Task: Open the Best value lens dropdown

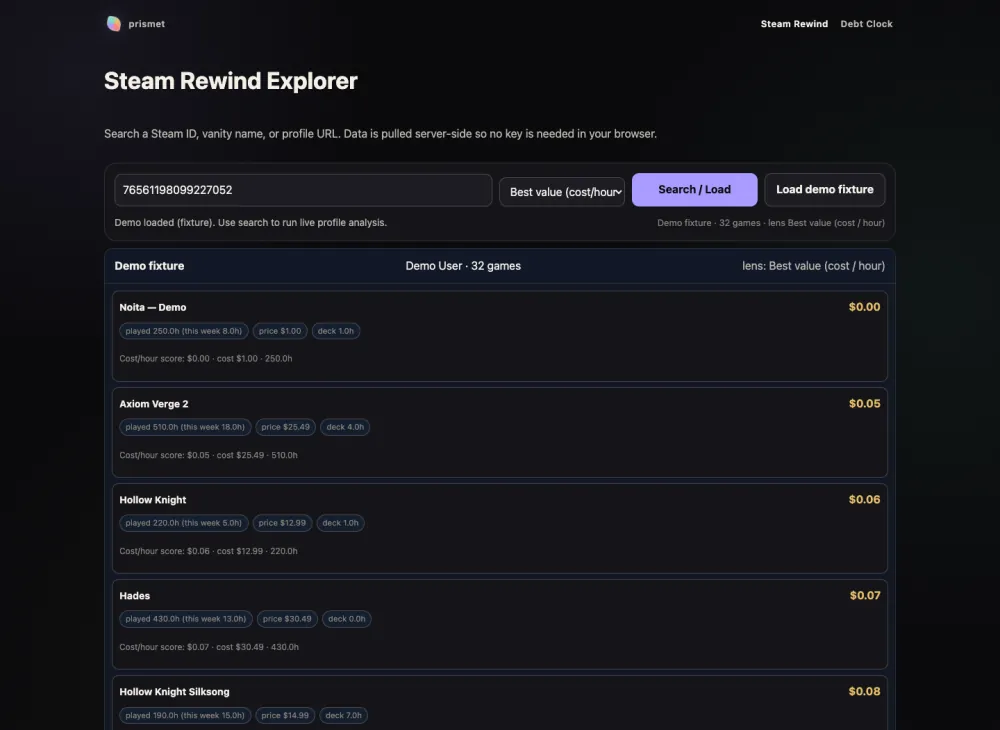Action: click(562, 192)
